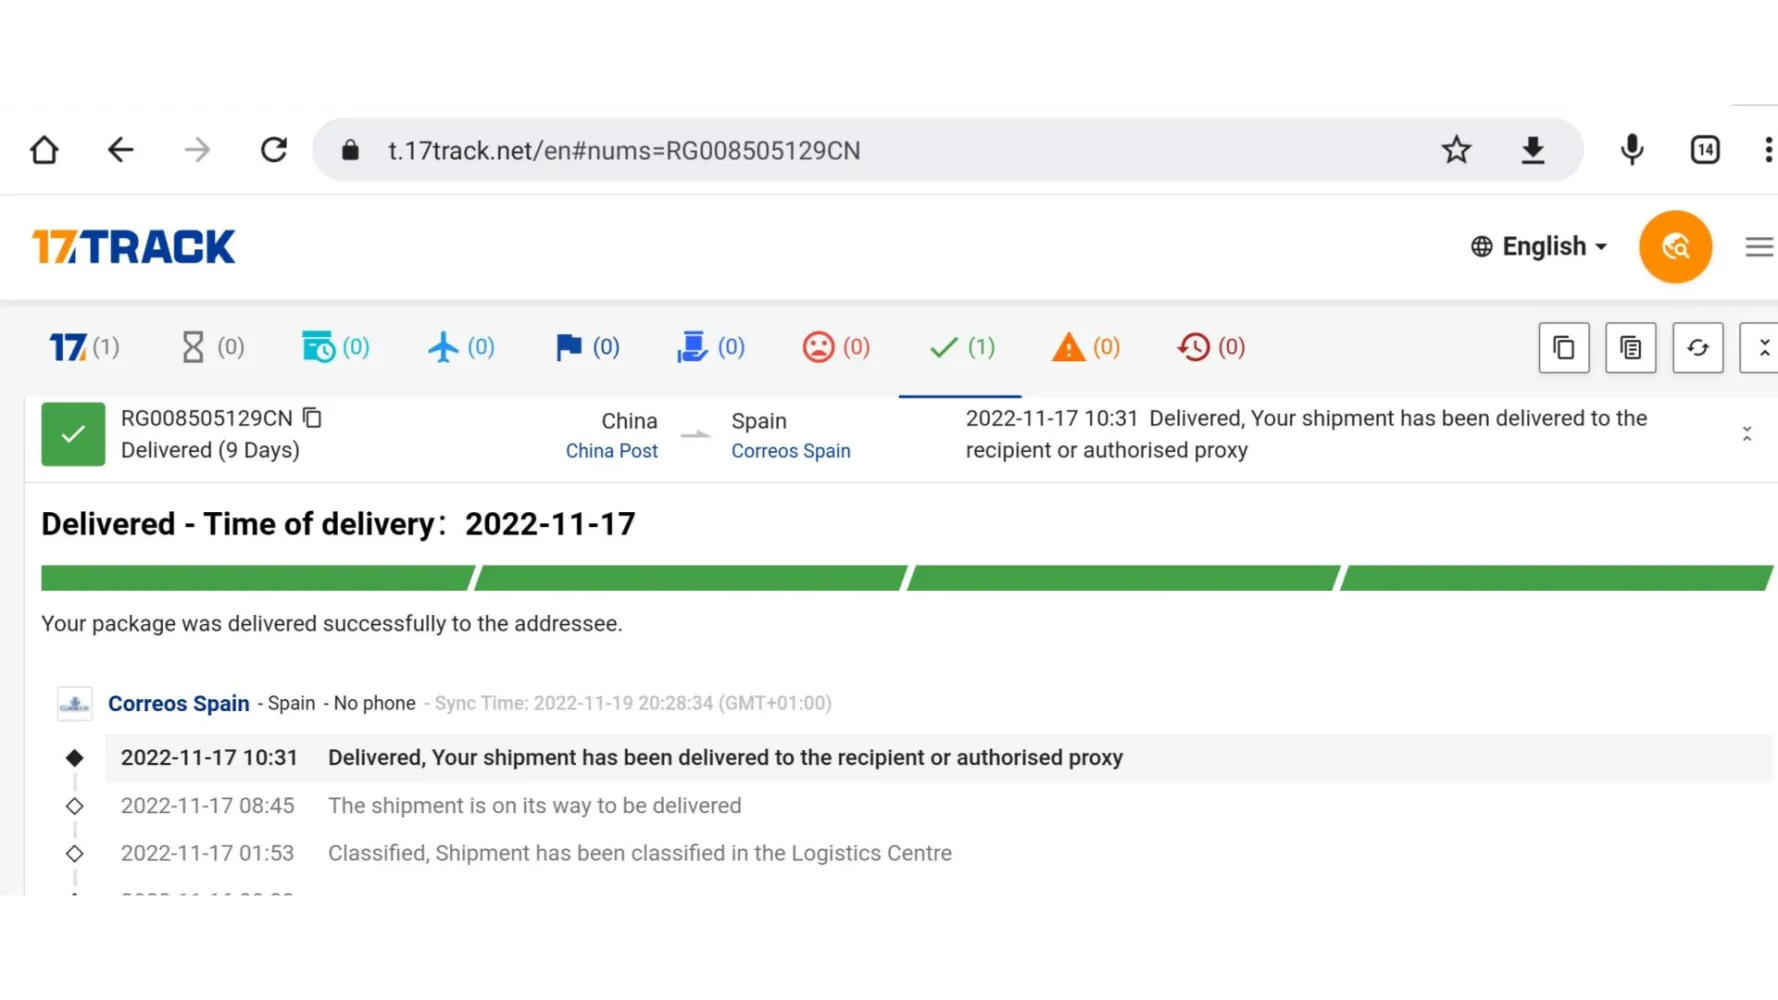Show all tracked packages tab (1)

tap(85, 347)
